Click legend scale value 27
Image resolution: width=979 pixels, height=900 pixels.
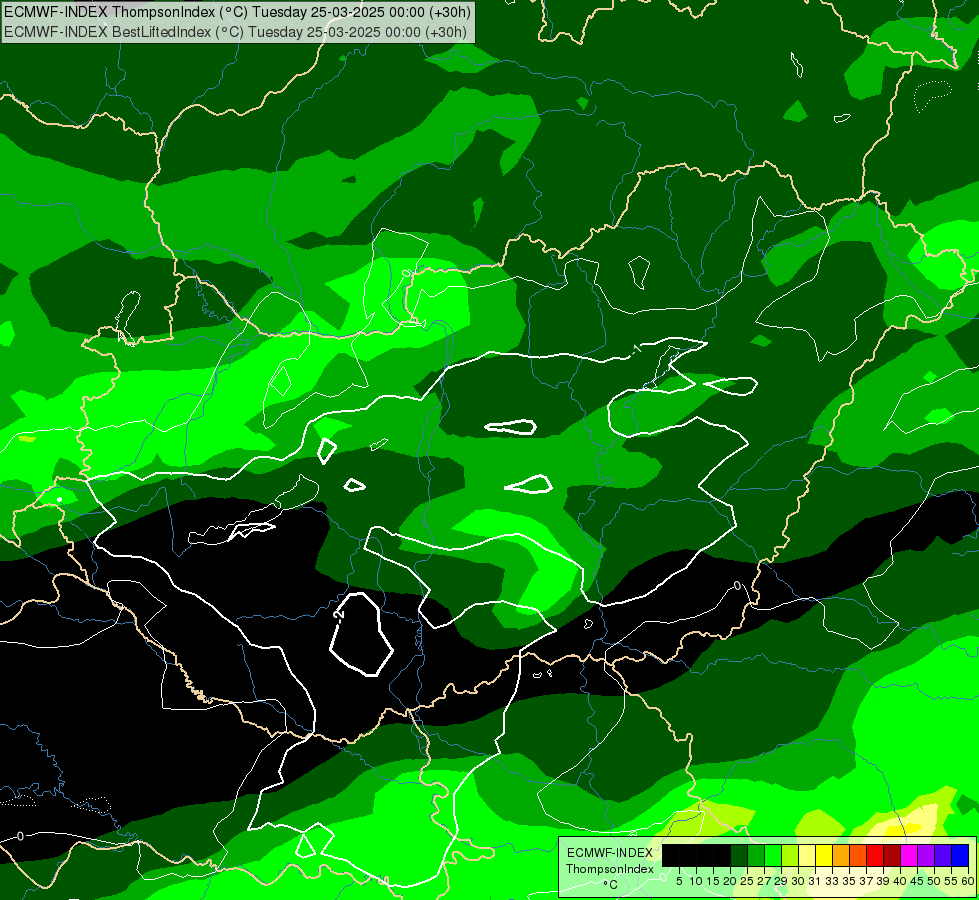point(764,881)
